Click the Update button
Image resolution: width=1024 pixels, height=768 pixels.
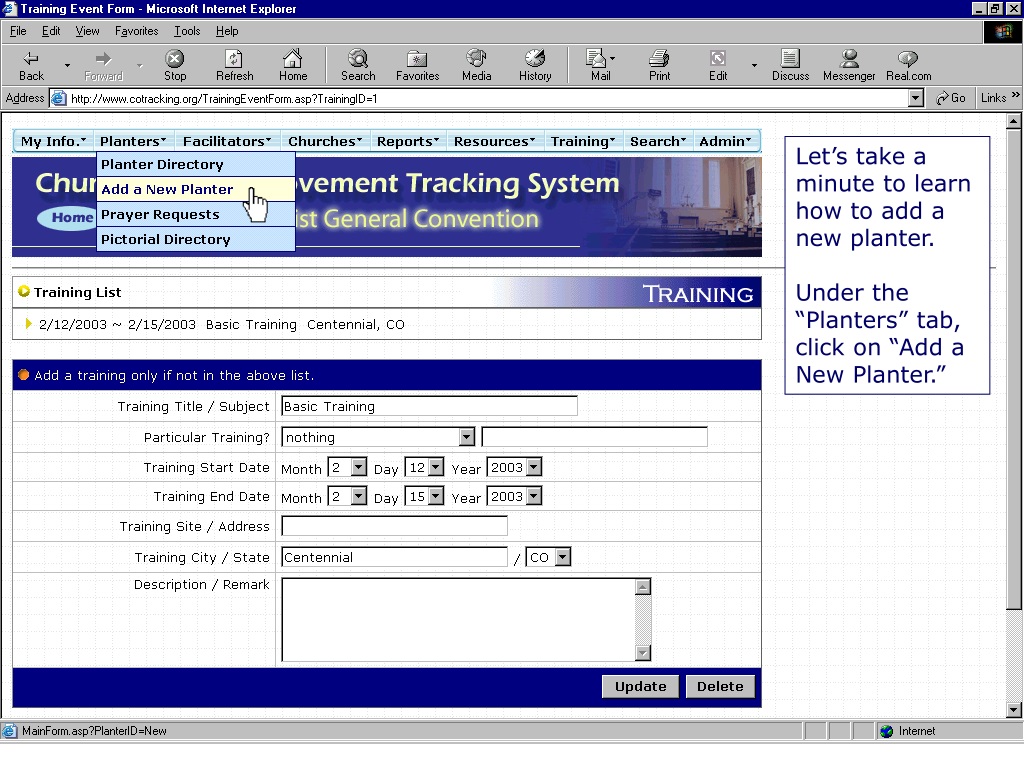tap(640, 686)
